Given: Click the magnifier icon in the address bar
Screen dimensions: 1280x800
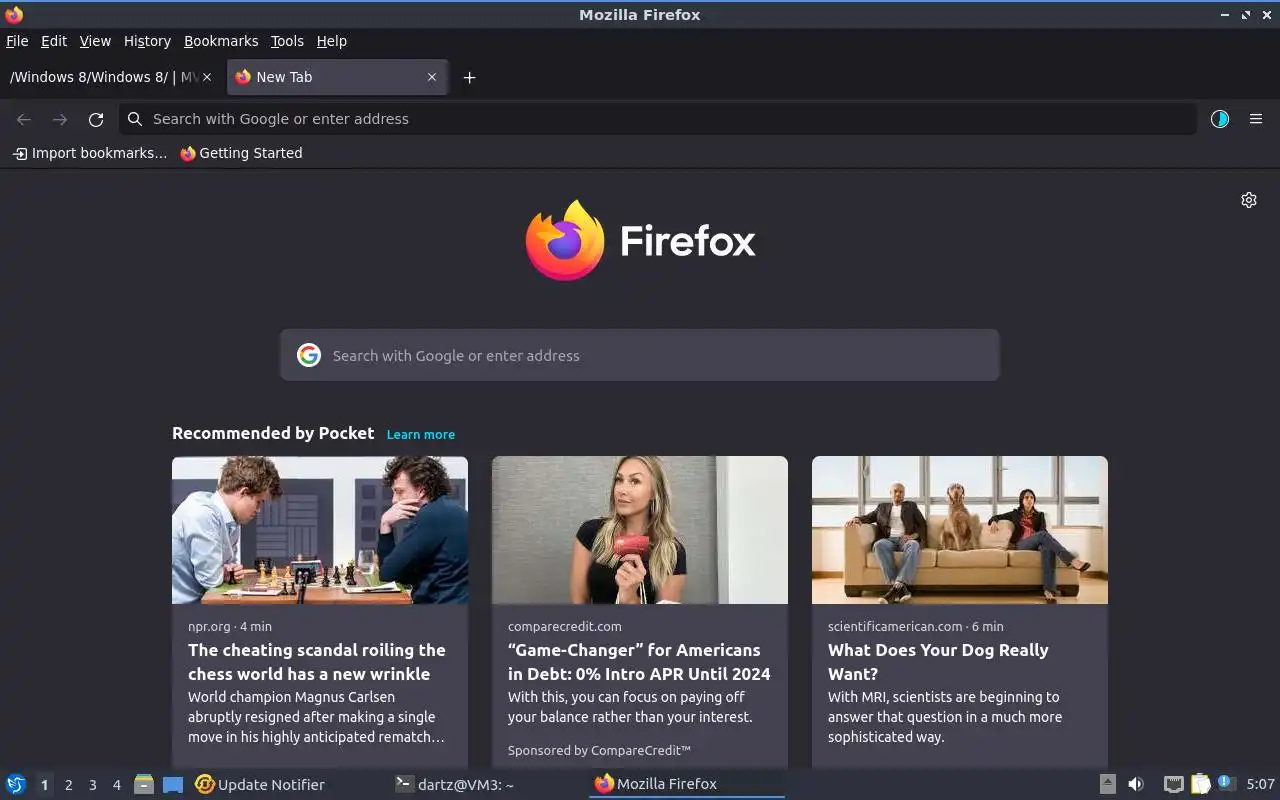Looking at the screenshot, I should pos(135,119).
